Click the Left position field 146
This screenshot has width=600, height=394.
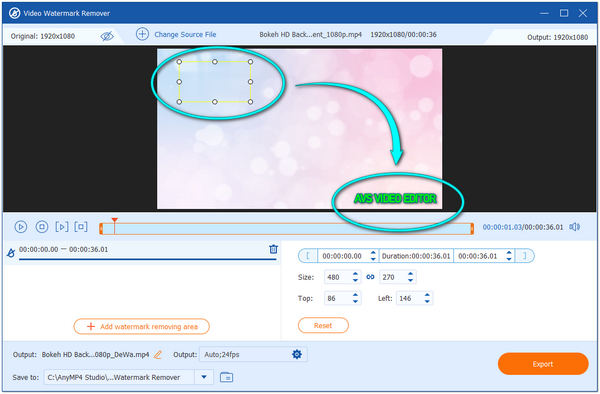coord(409,298)
